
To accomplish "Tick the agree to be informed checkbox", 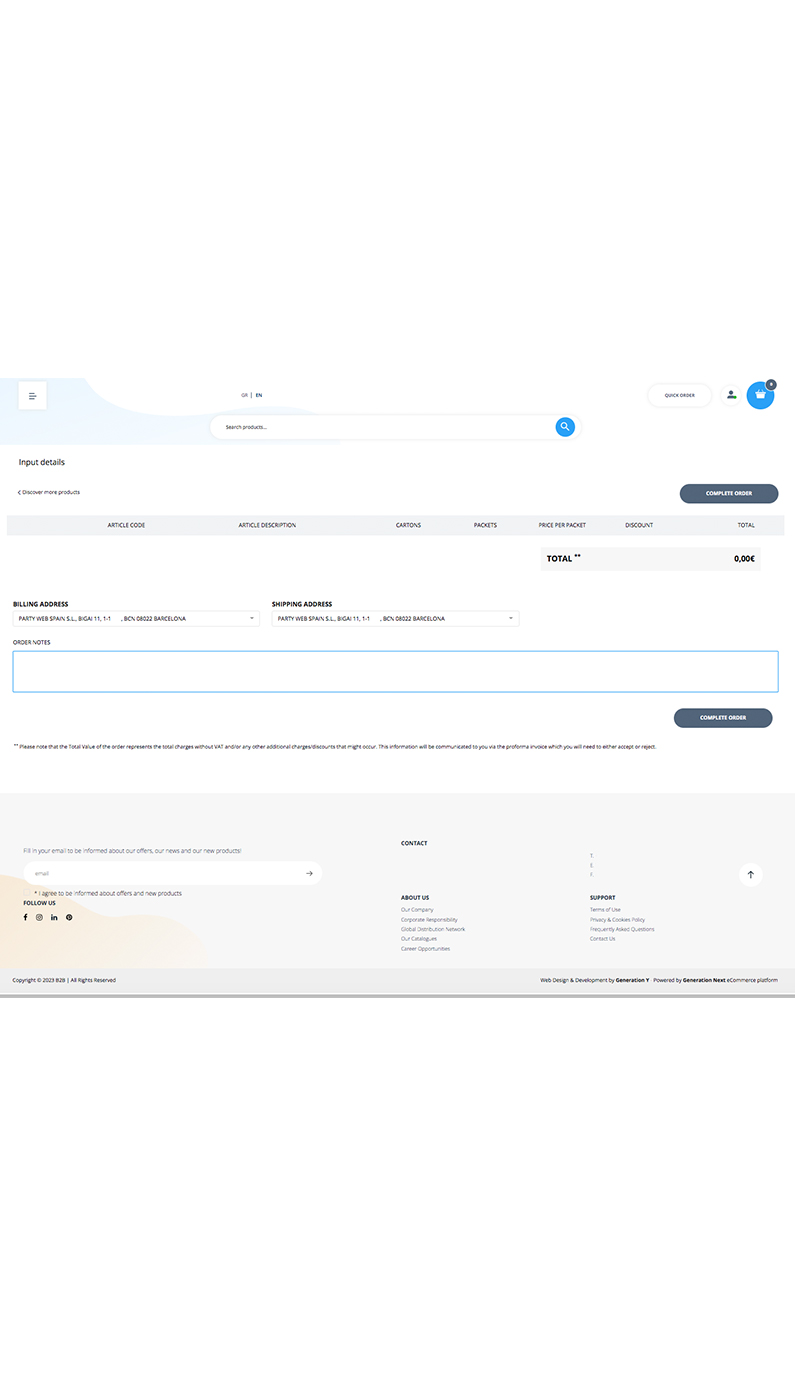I will tap(27, 893).
